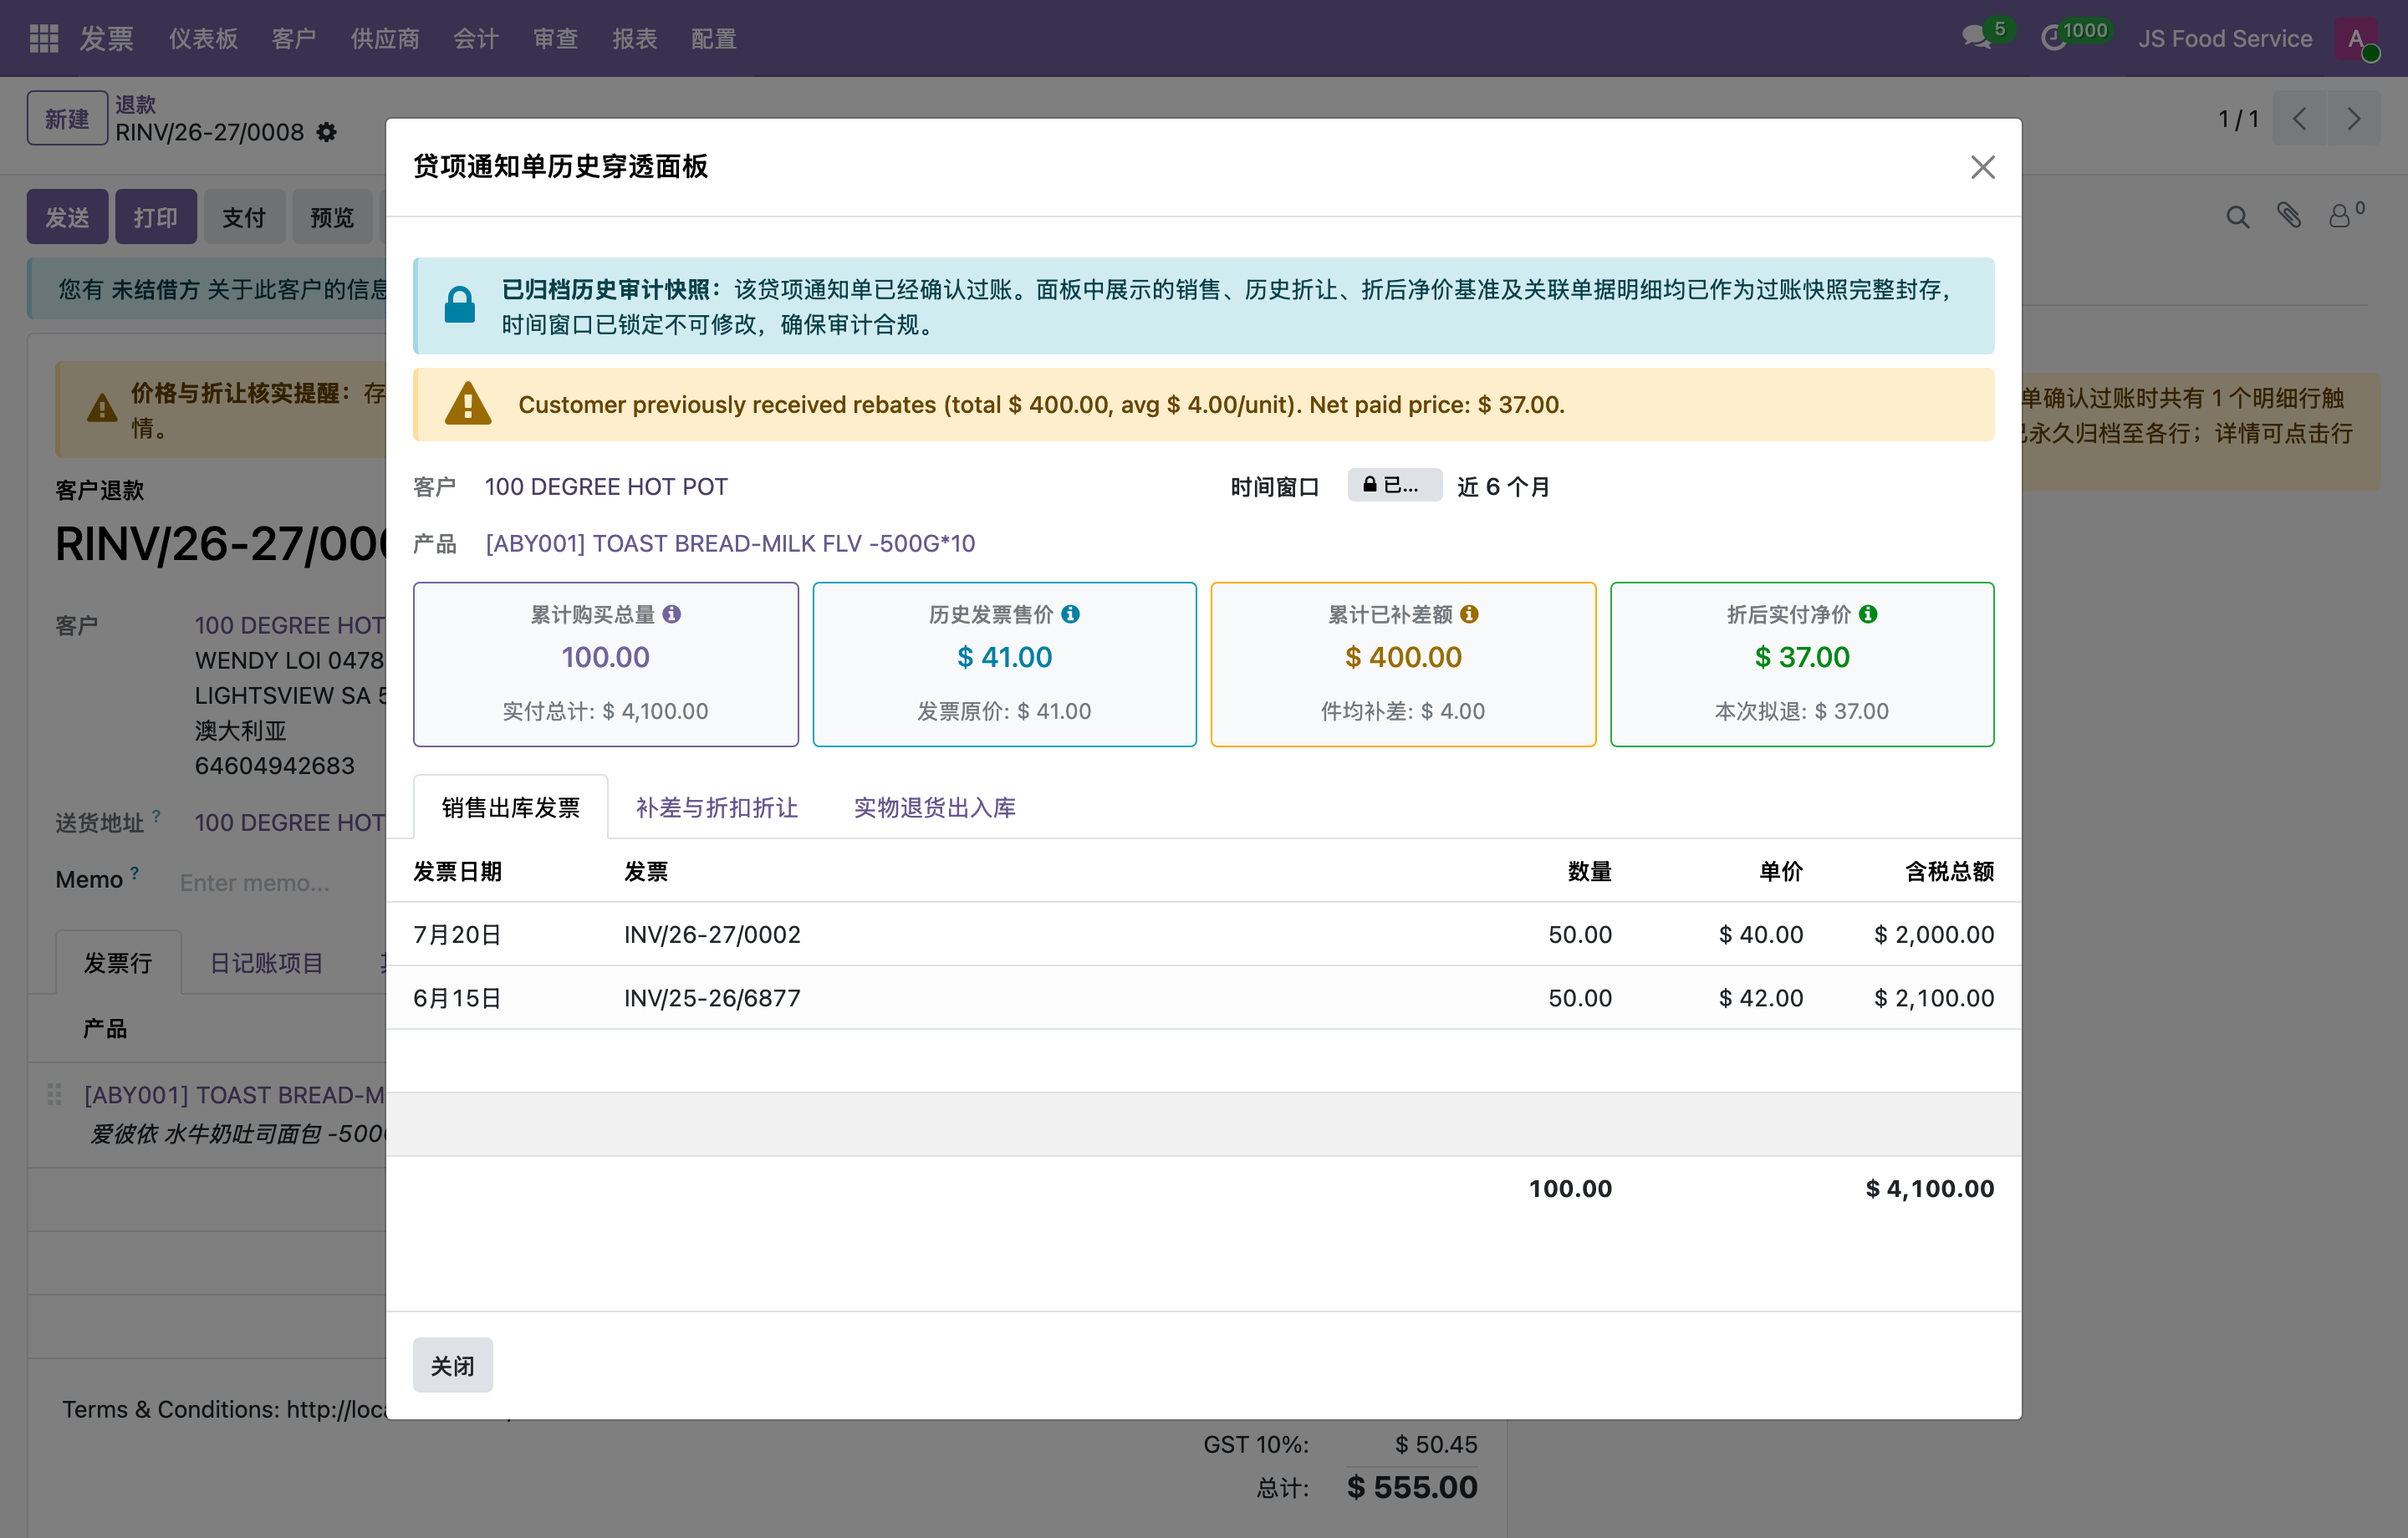Image resolution: width=2408 pixels, height=1538 pixels.
Task: Click the warning icon in 价格与折让核实提醒 banner
Action: coord(101,409)
